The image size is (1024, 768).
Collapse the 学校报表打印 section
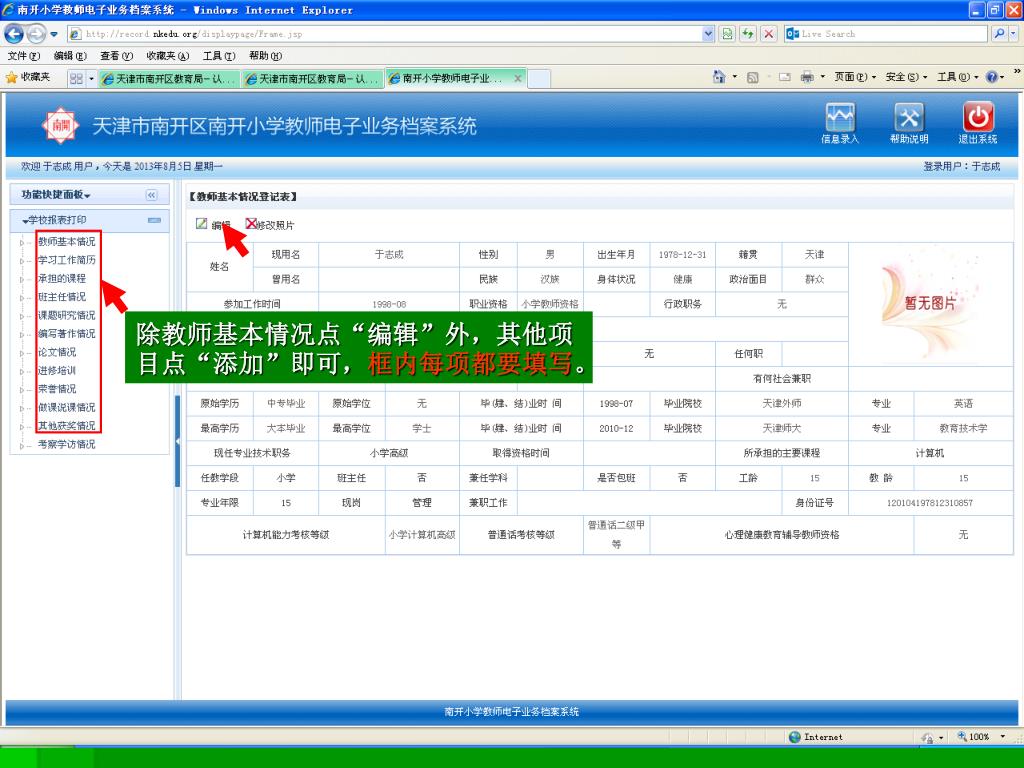pos(54,220)
